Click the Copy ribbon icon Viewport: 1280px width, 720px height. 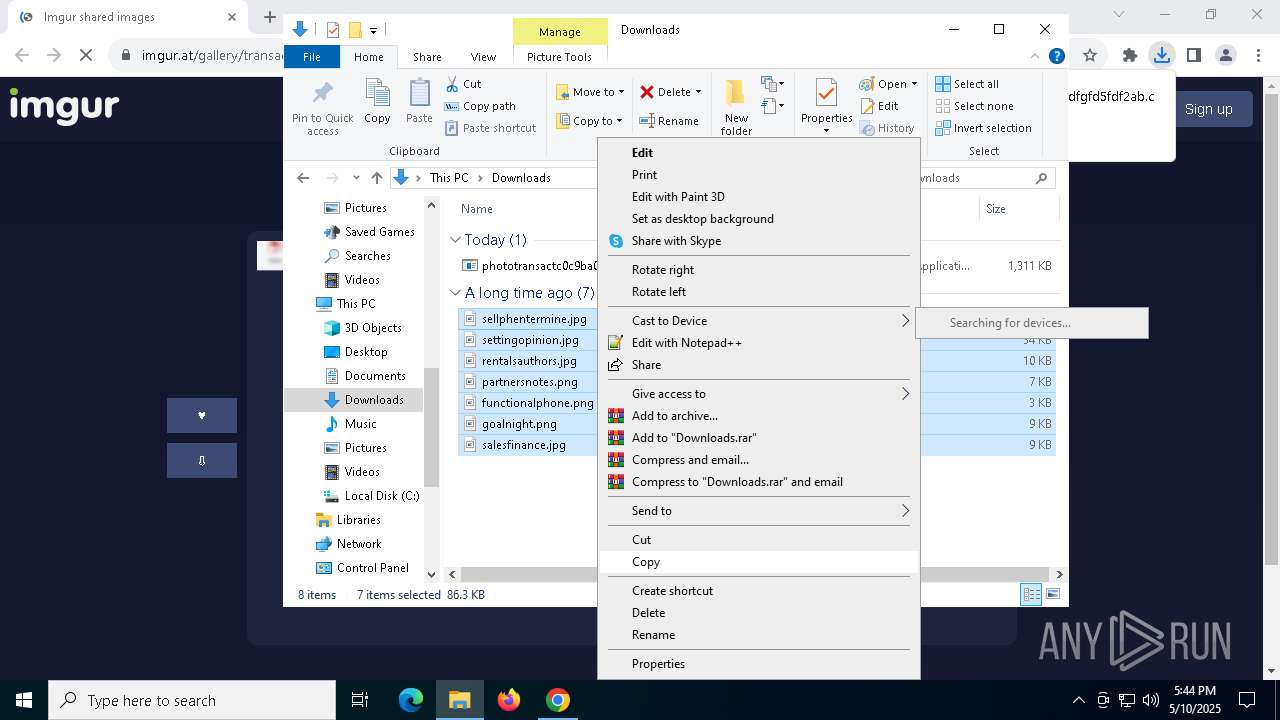pos(377,101)
